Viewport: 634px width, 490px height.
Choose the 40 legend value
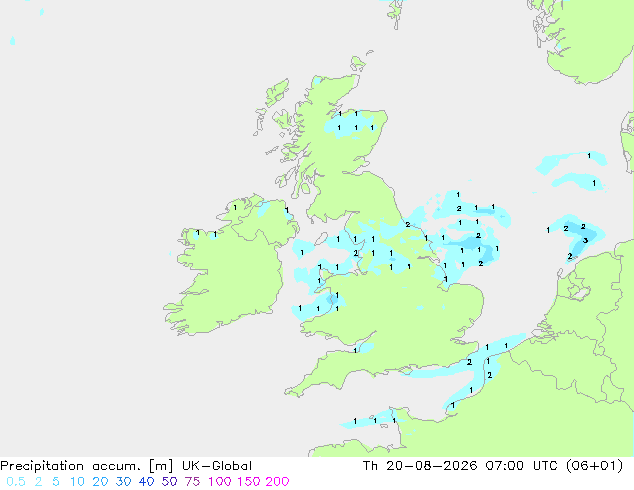(x=146, y=482)
